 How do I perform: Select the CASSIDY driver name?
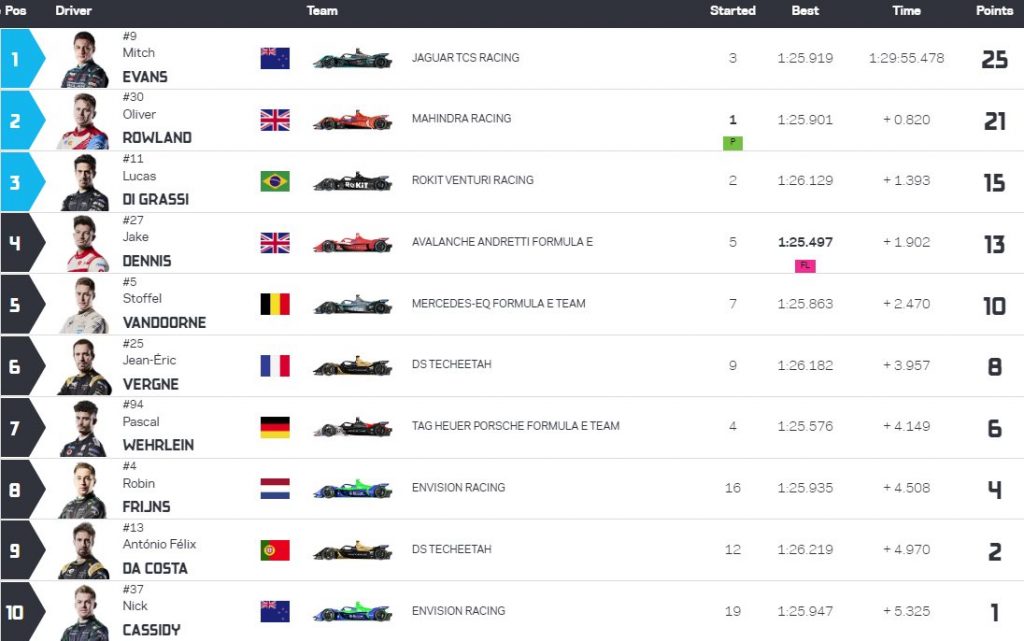pyautogui.click(x=152, y=631)
